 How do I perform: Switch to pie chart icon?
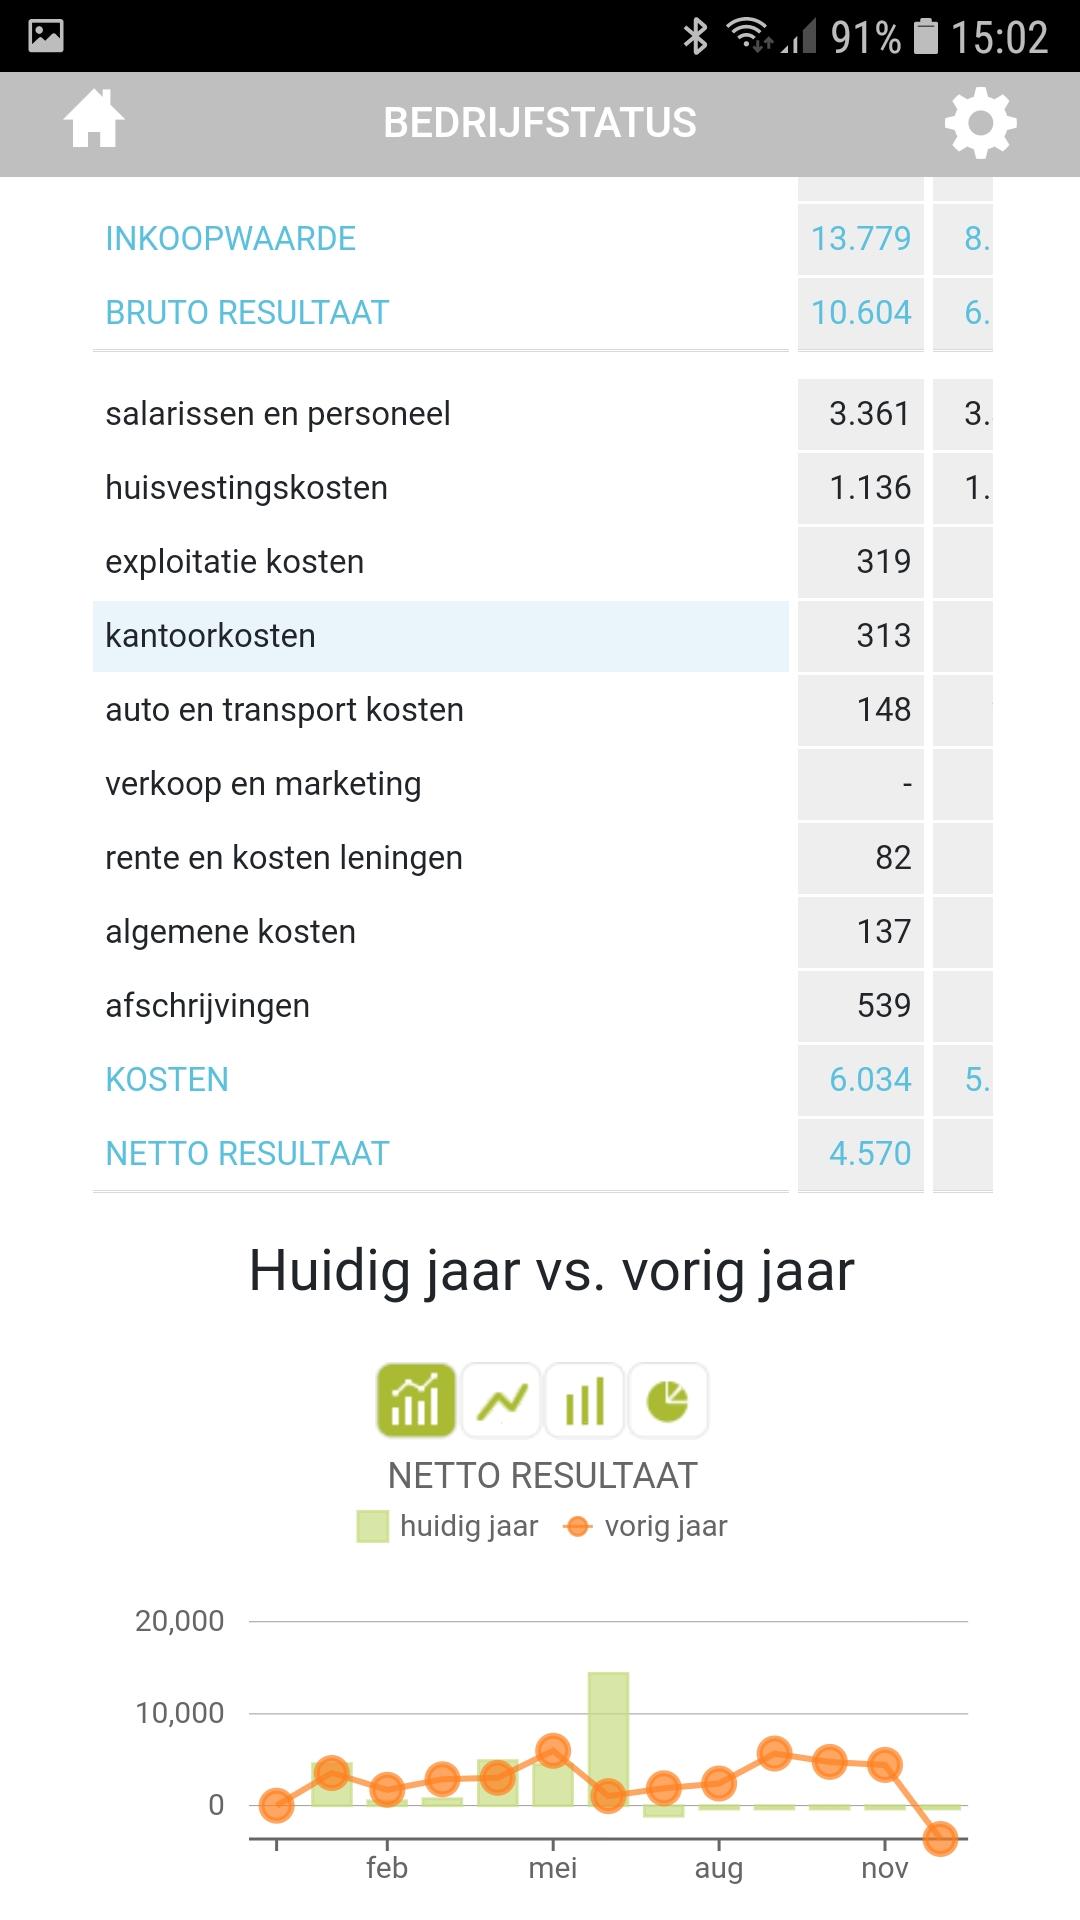668,1400
